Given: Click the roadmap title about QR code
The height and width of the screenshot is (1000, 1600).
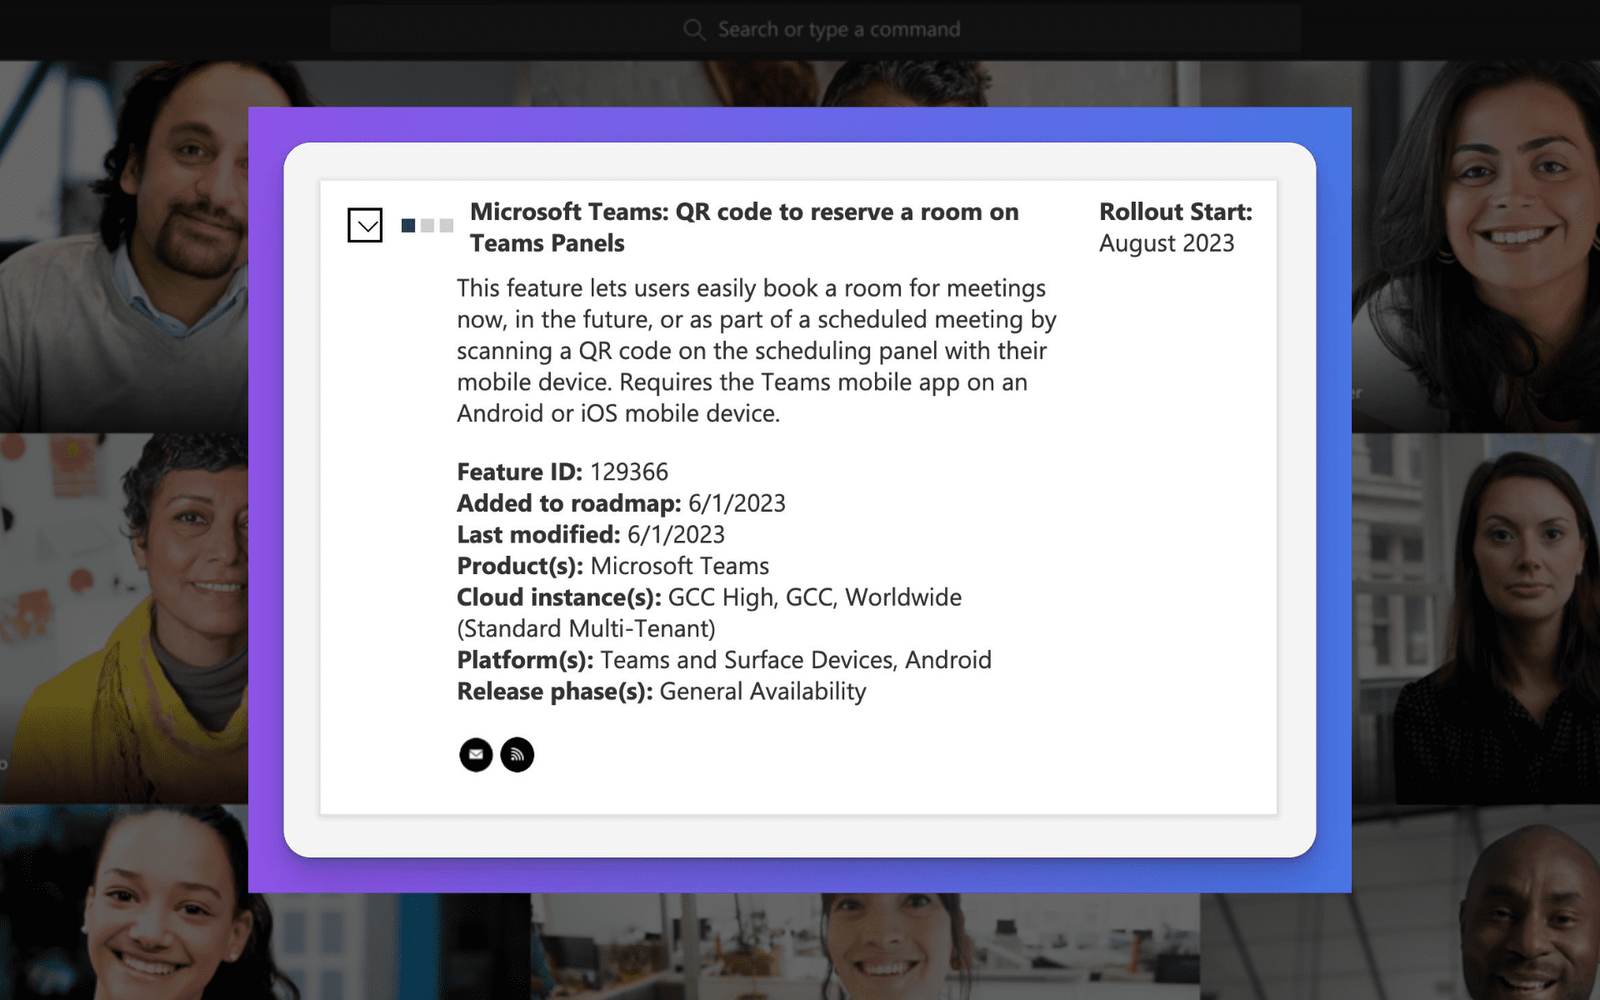Looking at the screenshot, I should coord(744,227).
